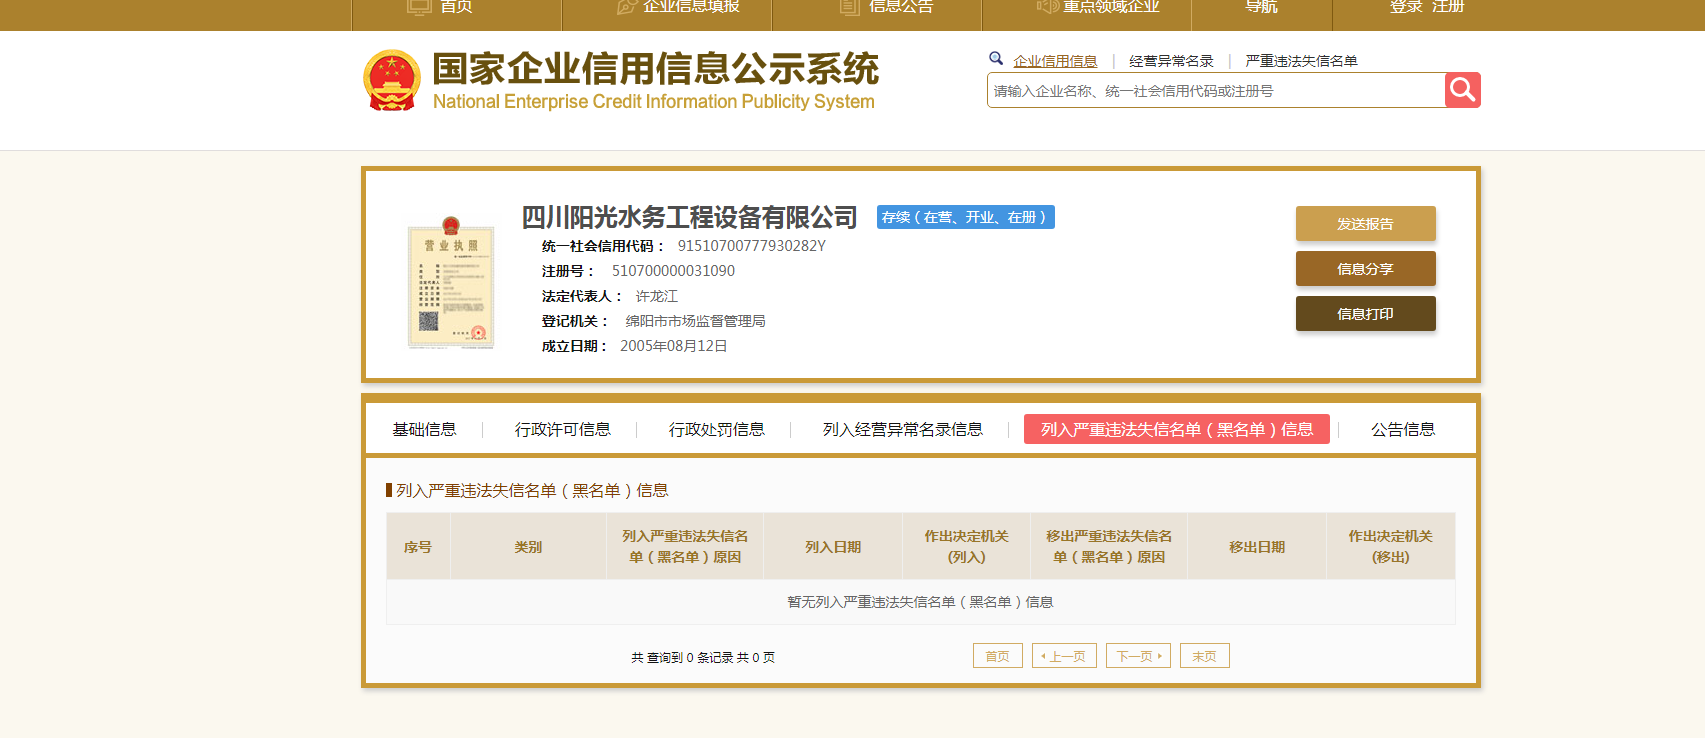Open 导航 in top navigation
Screen dimensions: 1705x738
point(1261,7)
